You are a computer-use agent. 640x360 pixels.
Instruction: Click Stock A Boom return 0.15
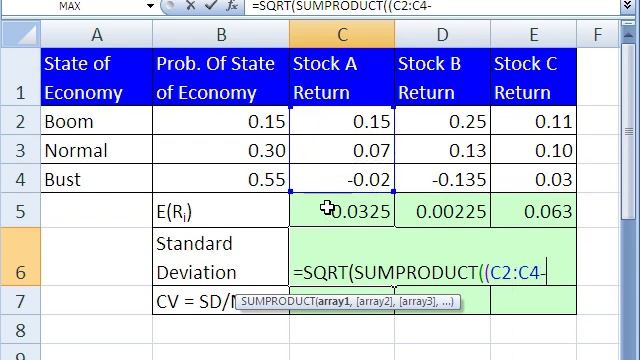[x=342, y=121]
